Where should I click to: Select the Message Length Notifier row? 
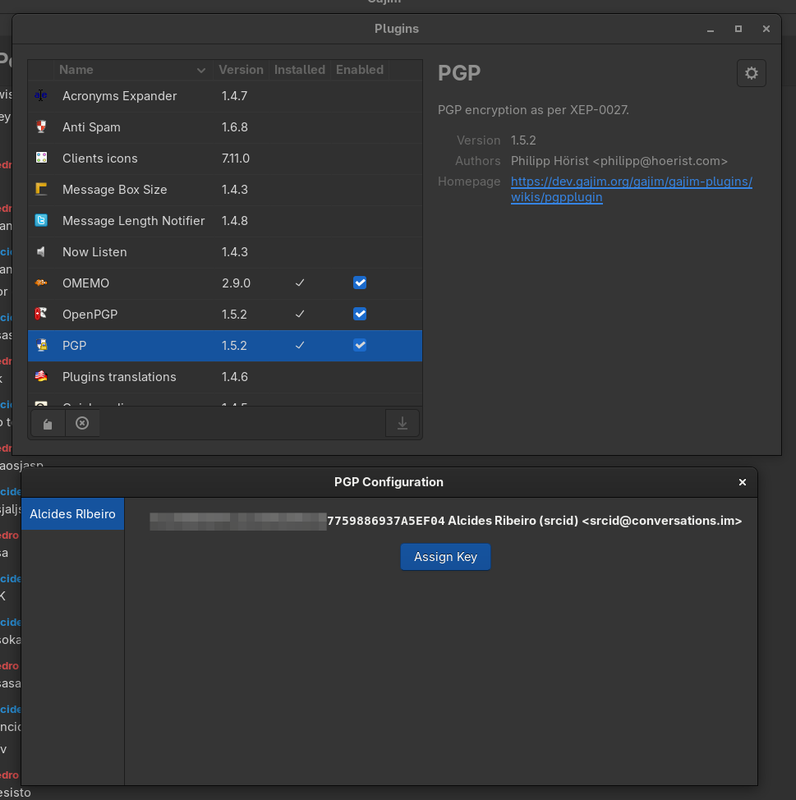[x=225, y=220]
